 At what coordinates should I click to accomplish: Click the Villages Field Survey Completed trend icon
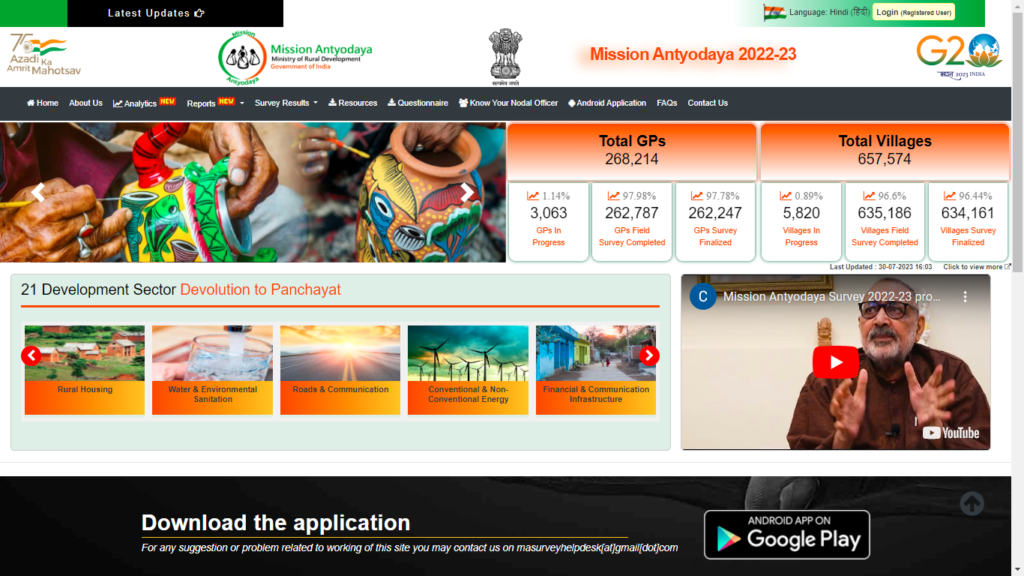[869, 196]
